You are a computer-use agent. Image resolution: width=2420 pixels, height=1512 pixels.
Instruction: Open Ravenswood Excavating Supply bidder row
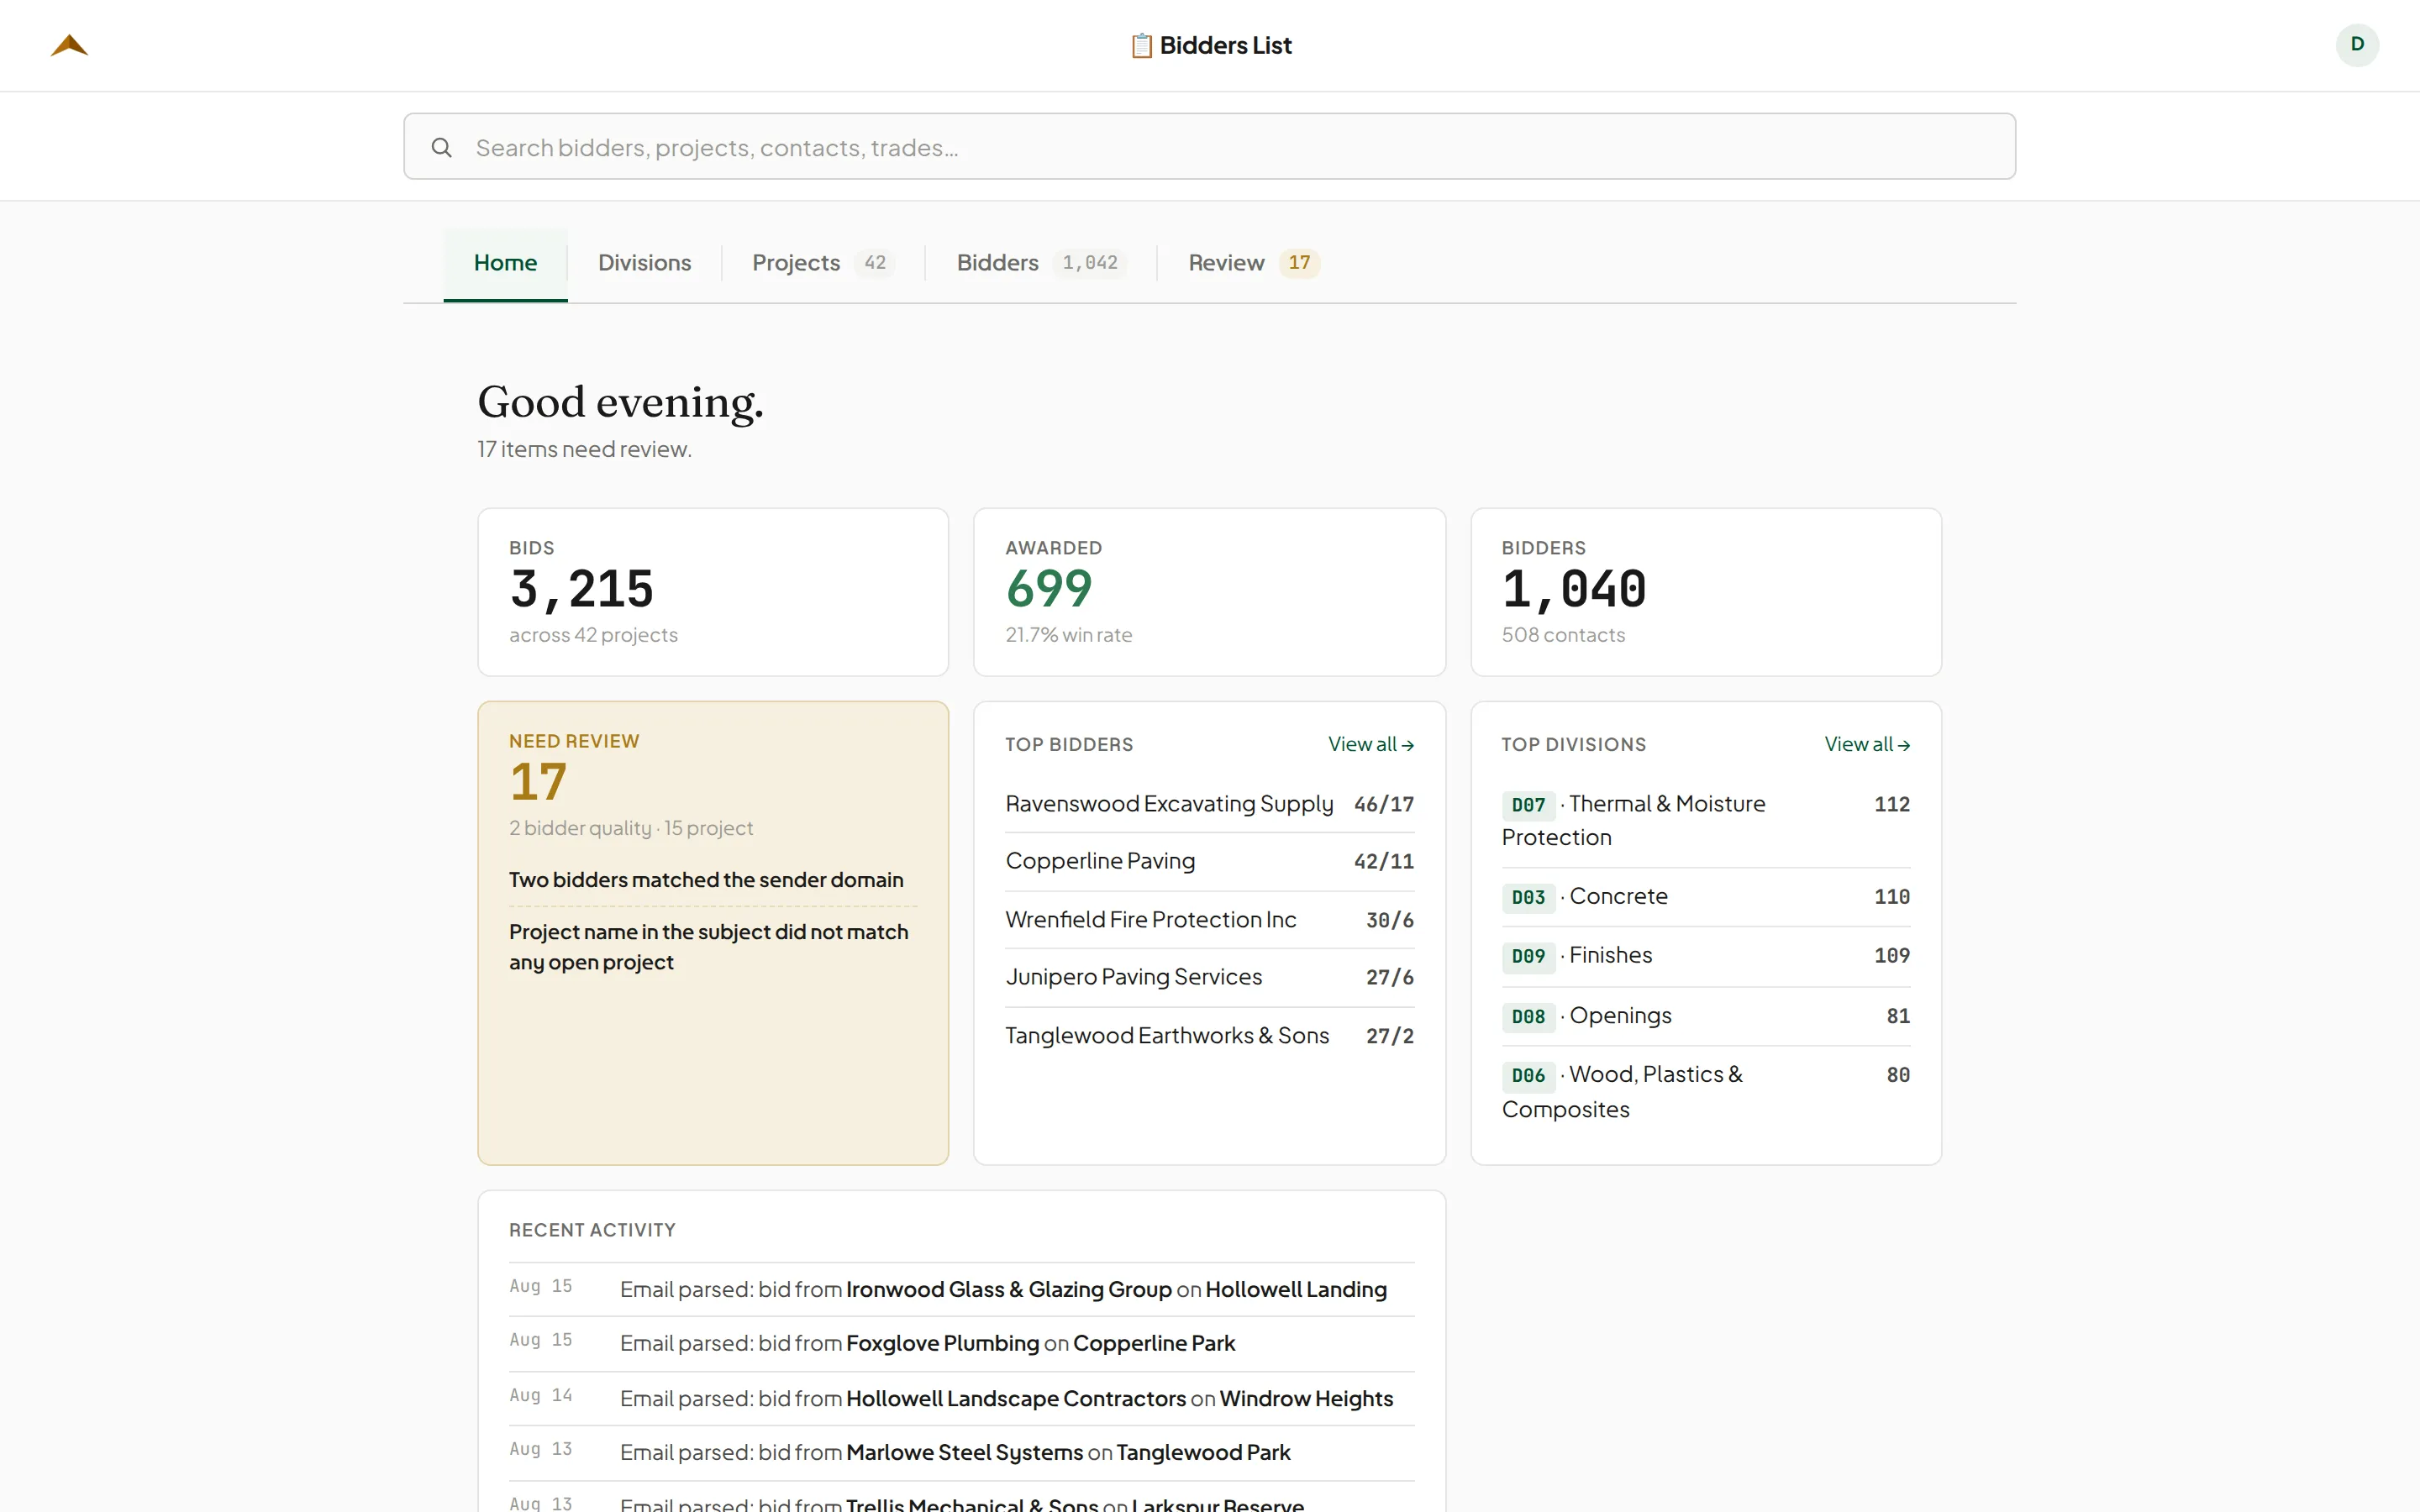1209,804
